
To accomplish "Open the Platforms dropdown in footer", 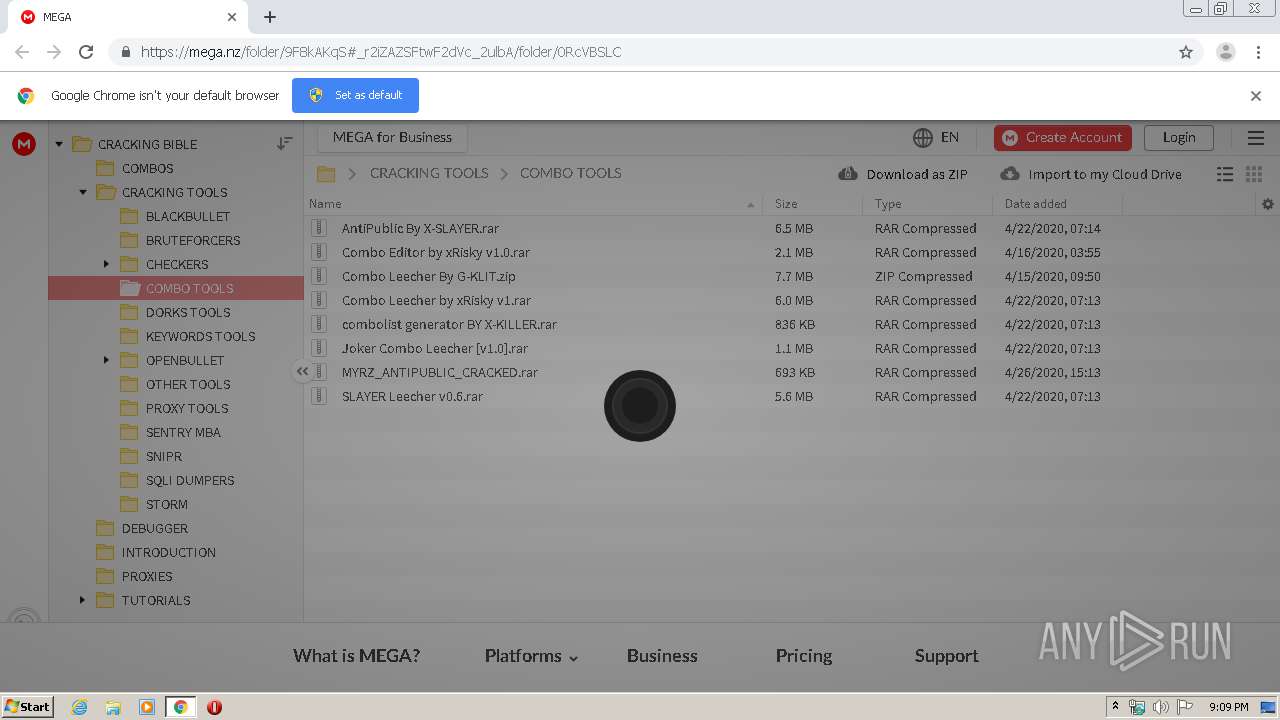I will click(x=531, y=656).
